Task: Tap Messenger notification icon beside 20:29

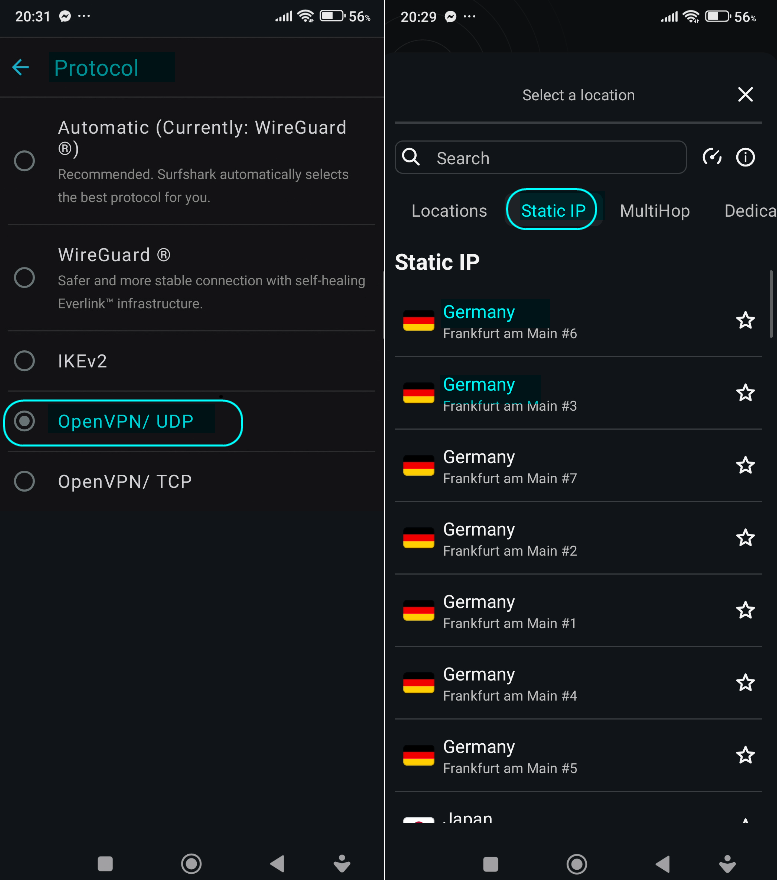Action: point(450,17)
